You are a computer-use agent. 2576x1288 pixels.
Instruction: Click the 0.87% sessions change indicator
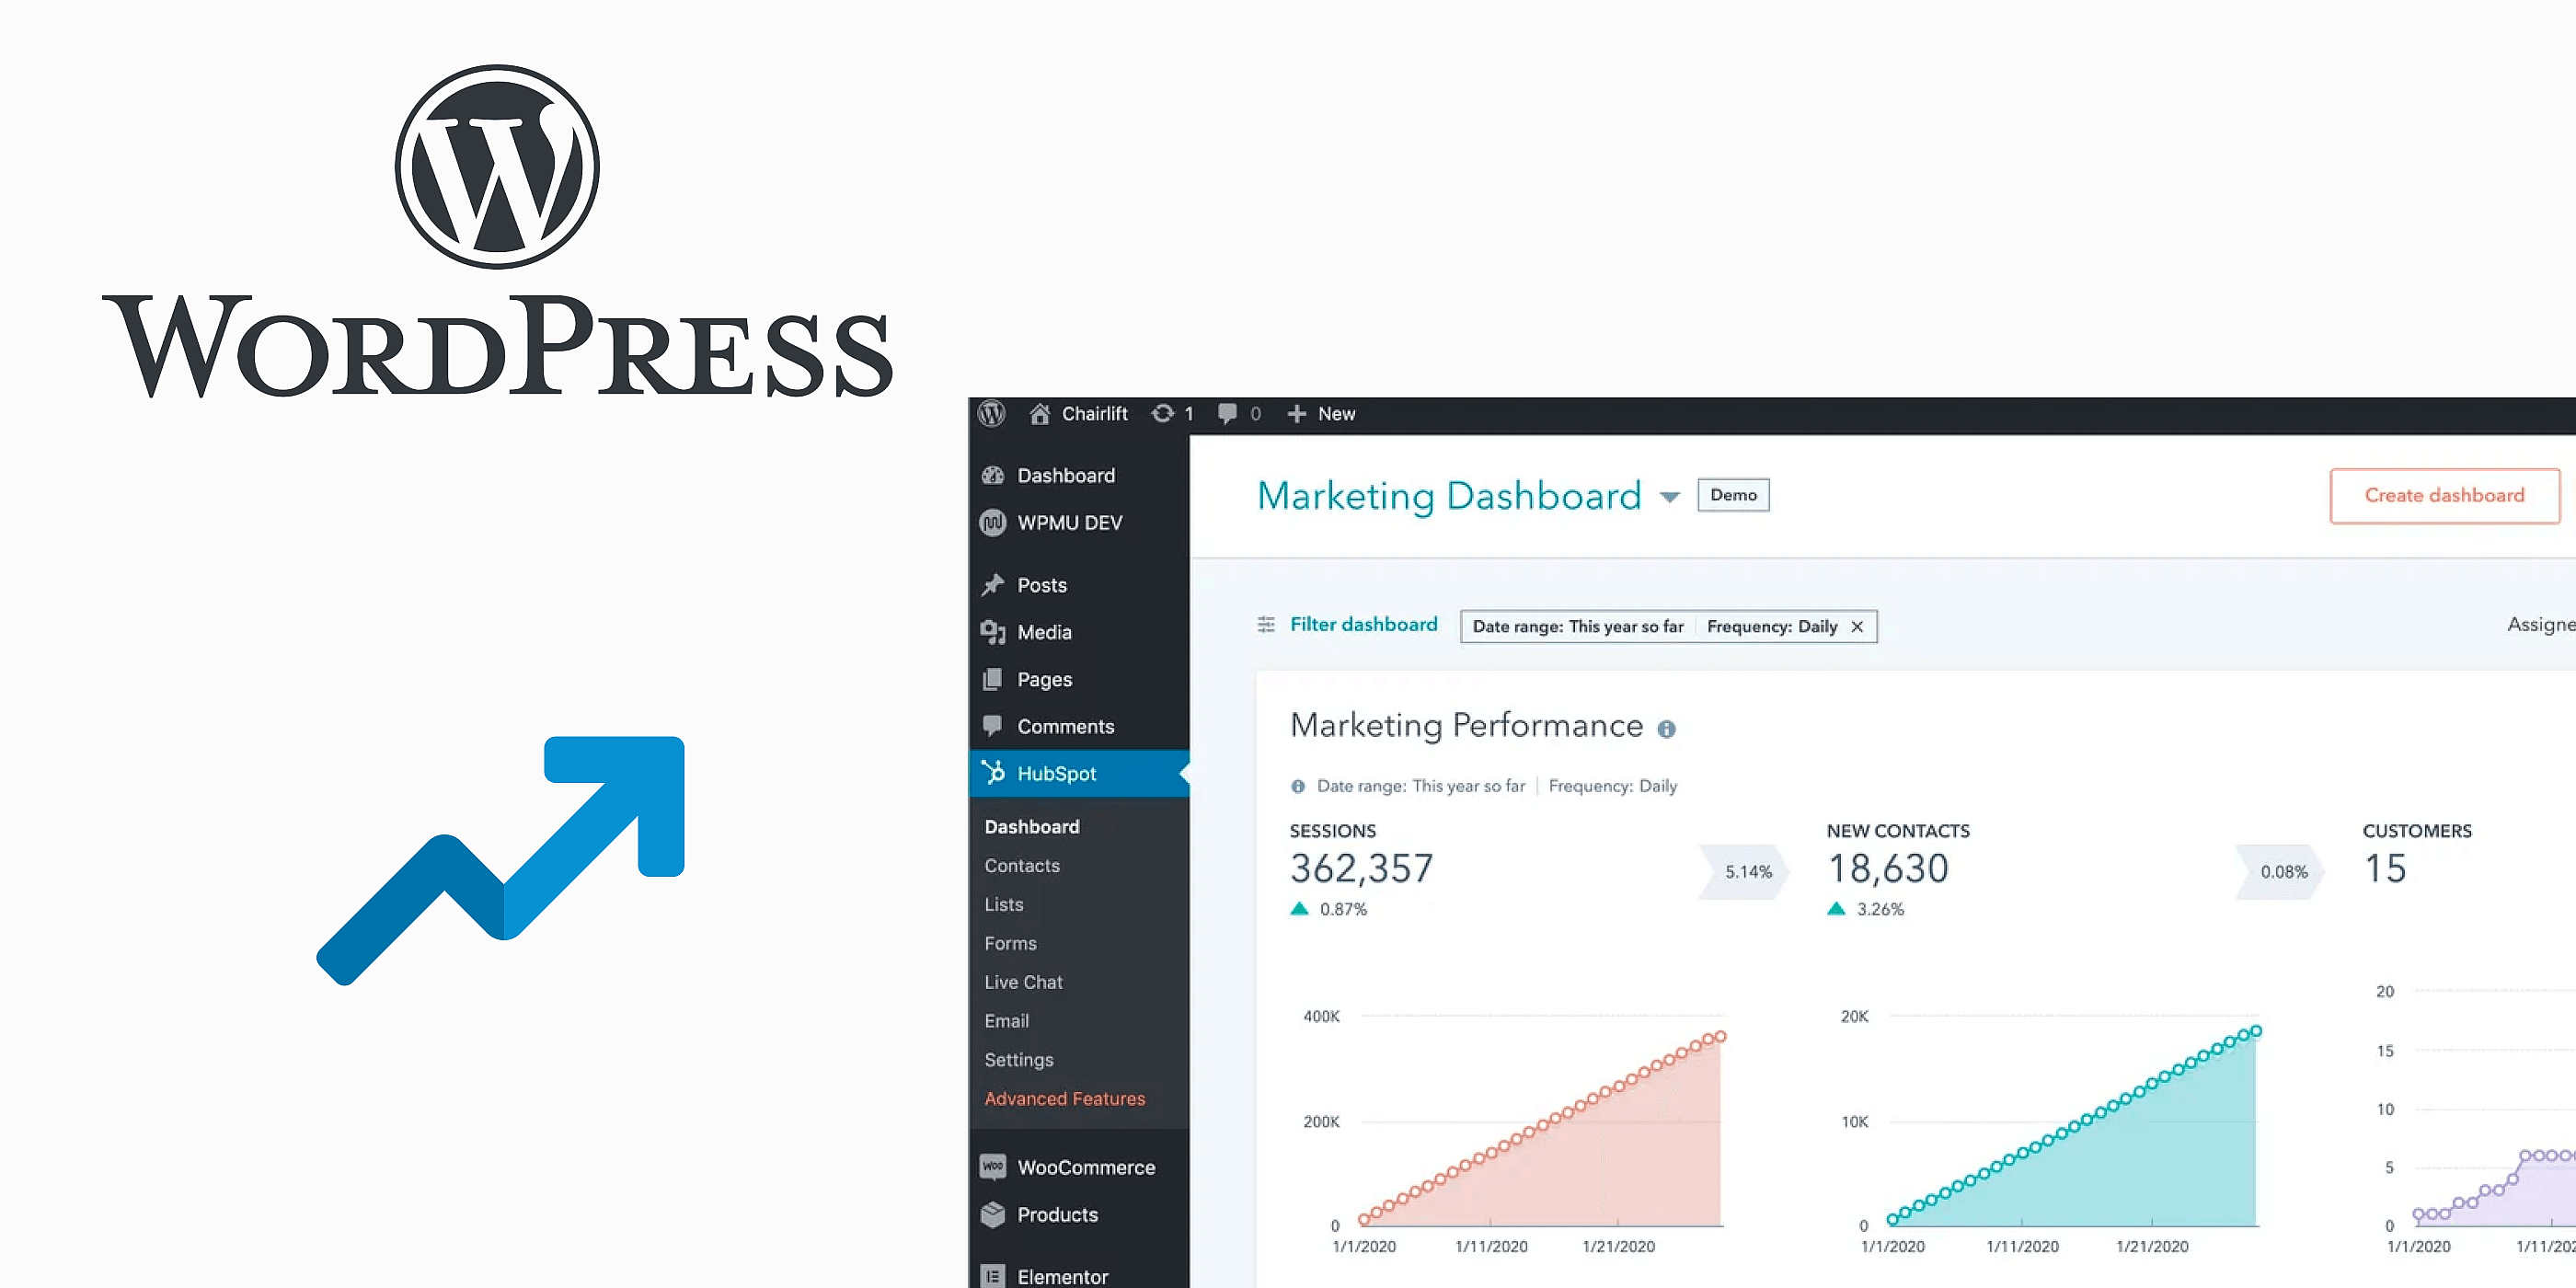pyautogui.click(x=1328, y=909)
